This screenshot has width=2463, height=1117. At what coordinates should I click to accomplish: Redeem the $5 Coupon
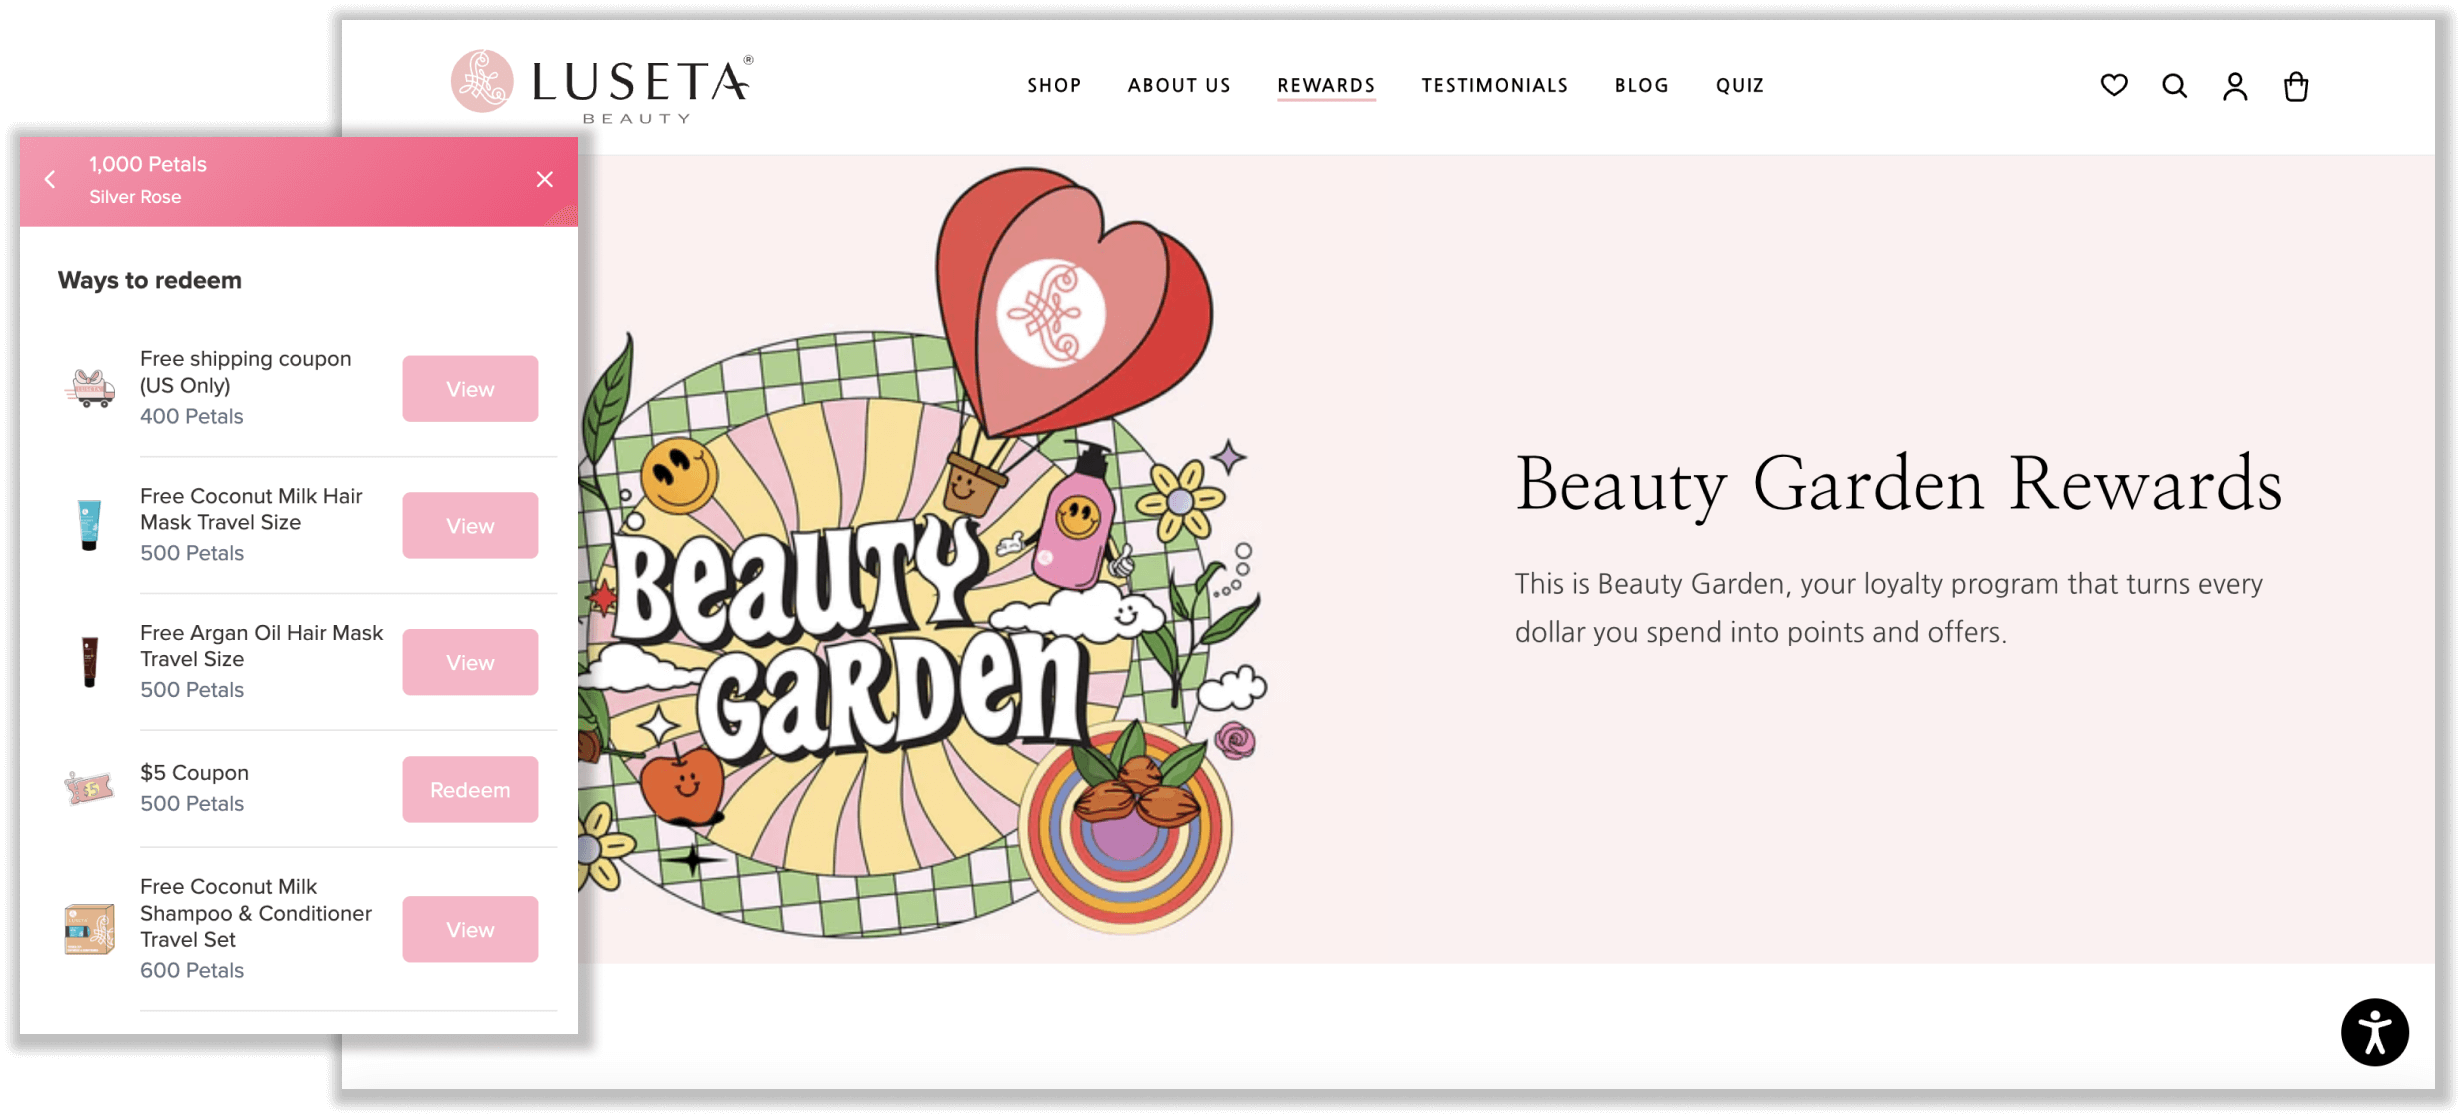point(470,789)
